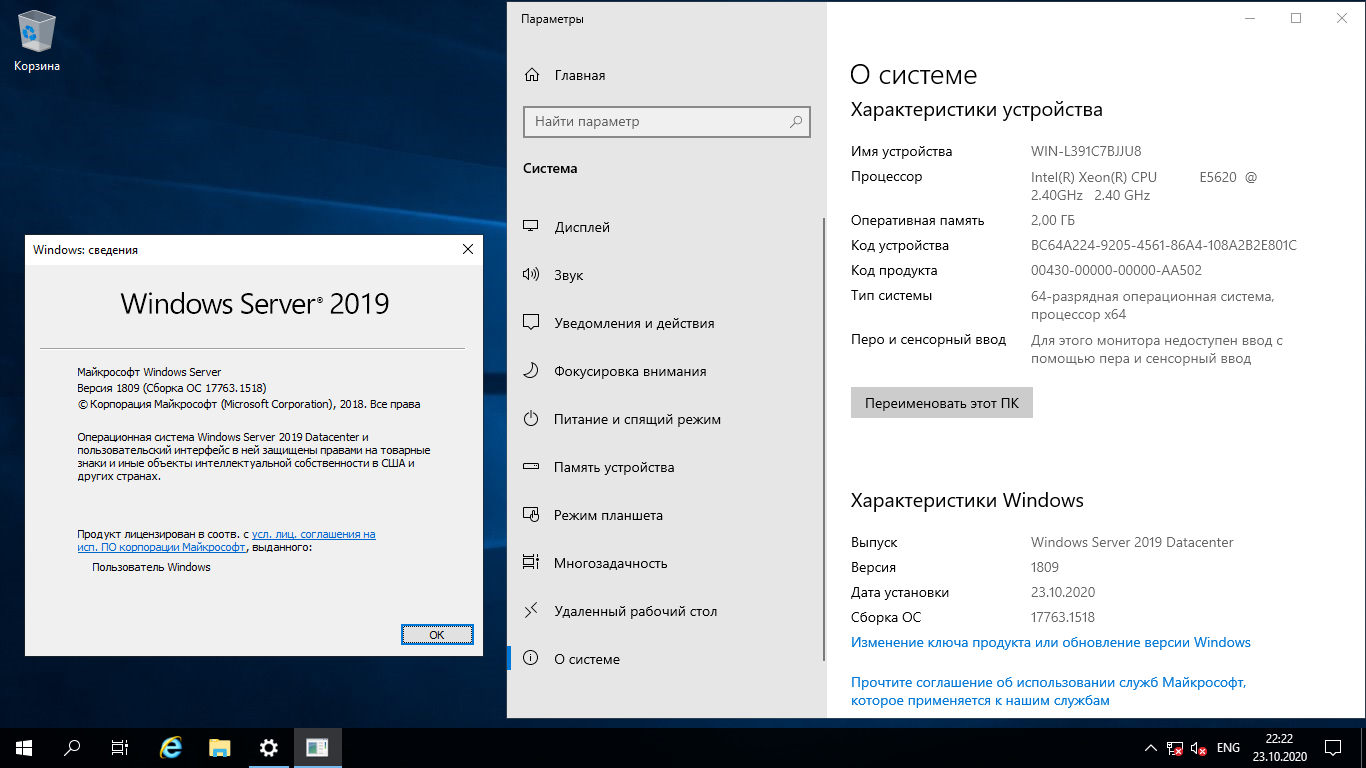Click the О системе info icon
1366x768 pixels.
click(x=532, y=659)
